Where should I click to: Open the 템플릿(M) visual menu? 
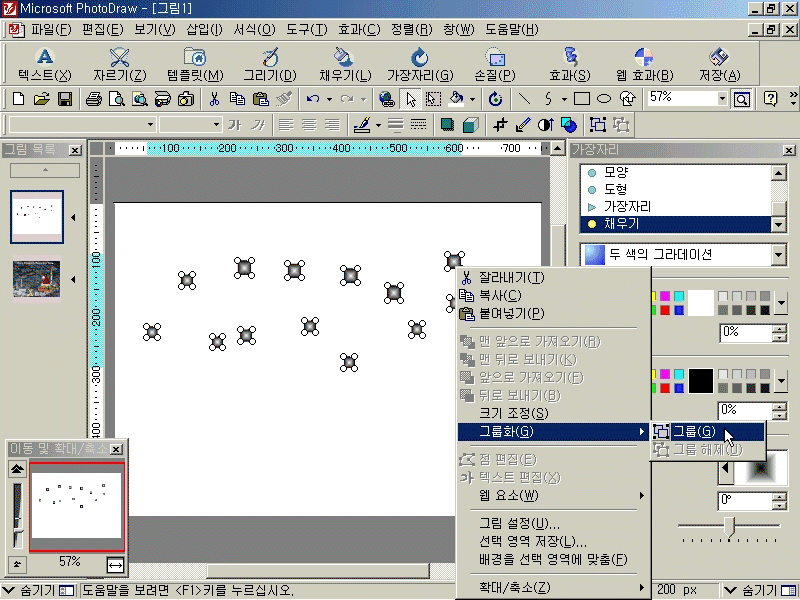click(195, 64)
